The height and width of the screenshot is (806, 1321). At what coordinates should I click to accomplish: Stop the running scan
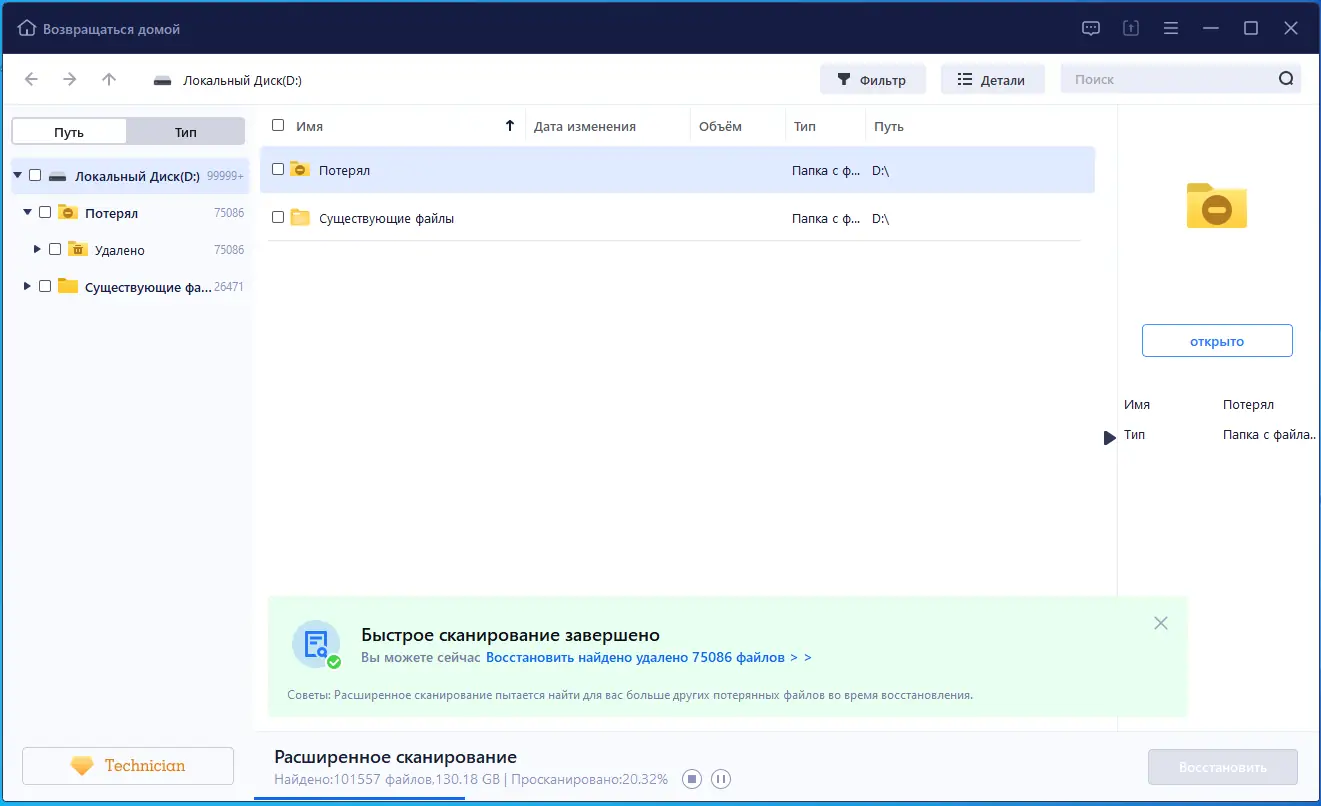coord(691,778)
